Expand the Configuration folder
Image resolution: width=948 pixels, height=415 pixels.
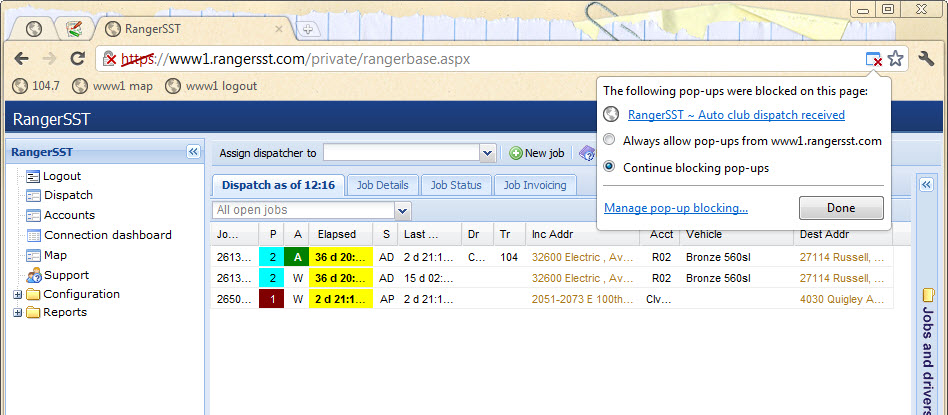[17, 295]
